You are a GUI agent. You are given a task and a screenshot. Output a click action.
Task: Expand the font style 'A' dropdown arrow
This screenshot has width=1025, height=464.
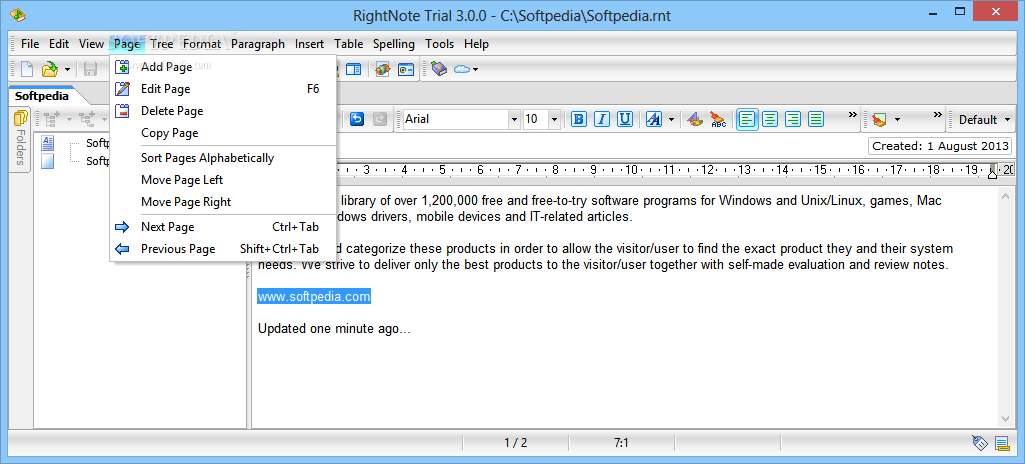[671, 120]
